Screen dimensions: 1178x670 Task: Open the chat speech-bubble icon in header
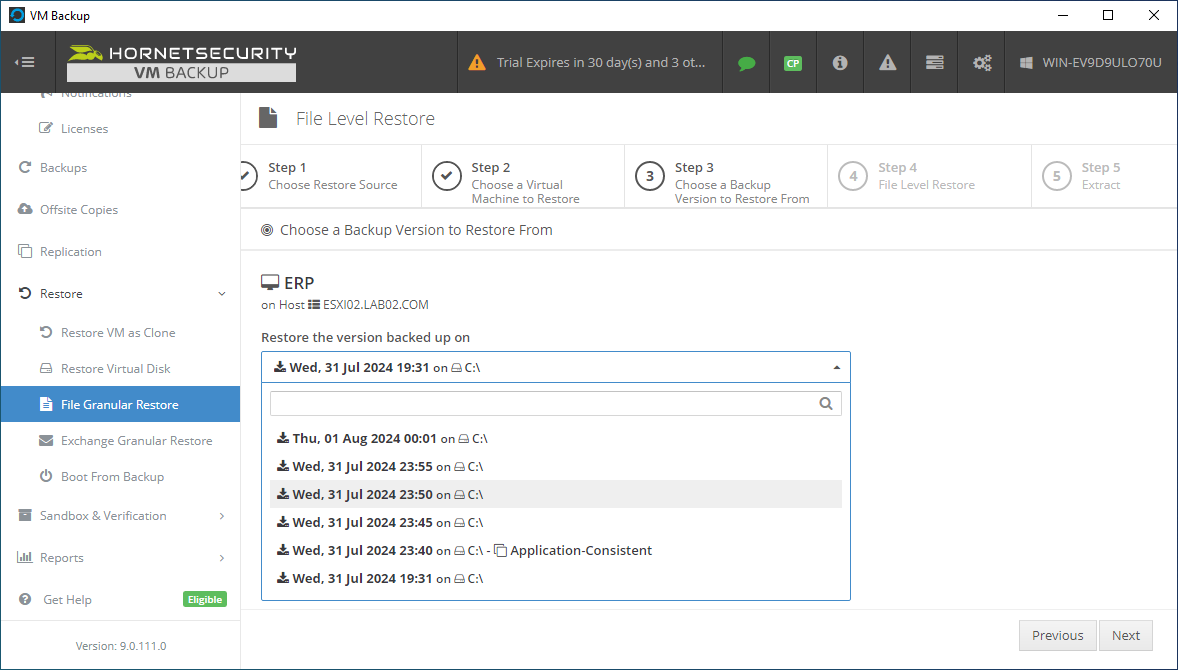point(746,63)
